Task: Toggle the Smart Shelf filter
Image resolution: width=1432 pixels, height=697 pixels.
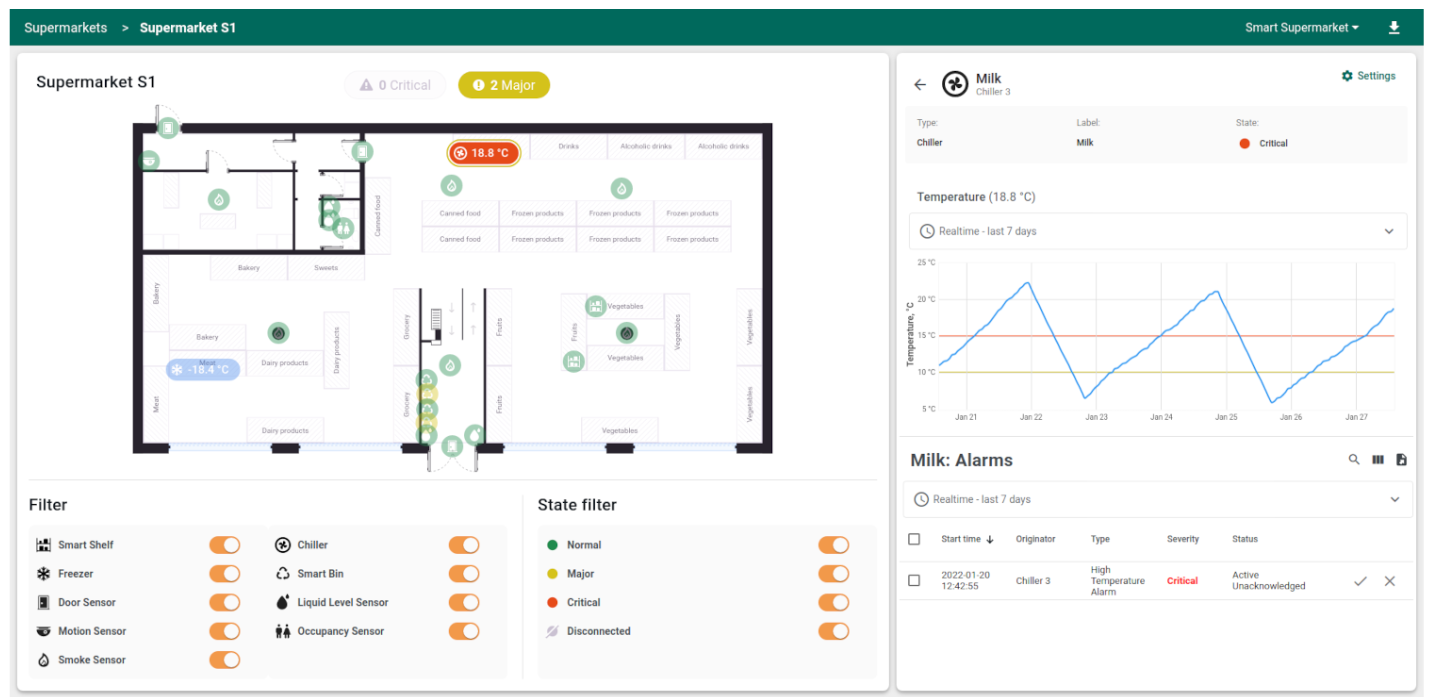Action: pos(224,545)
